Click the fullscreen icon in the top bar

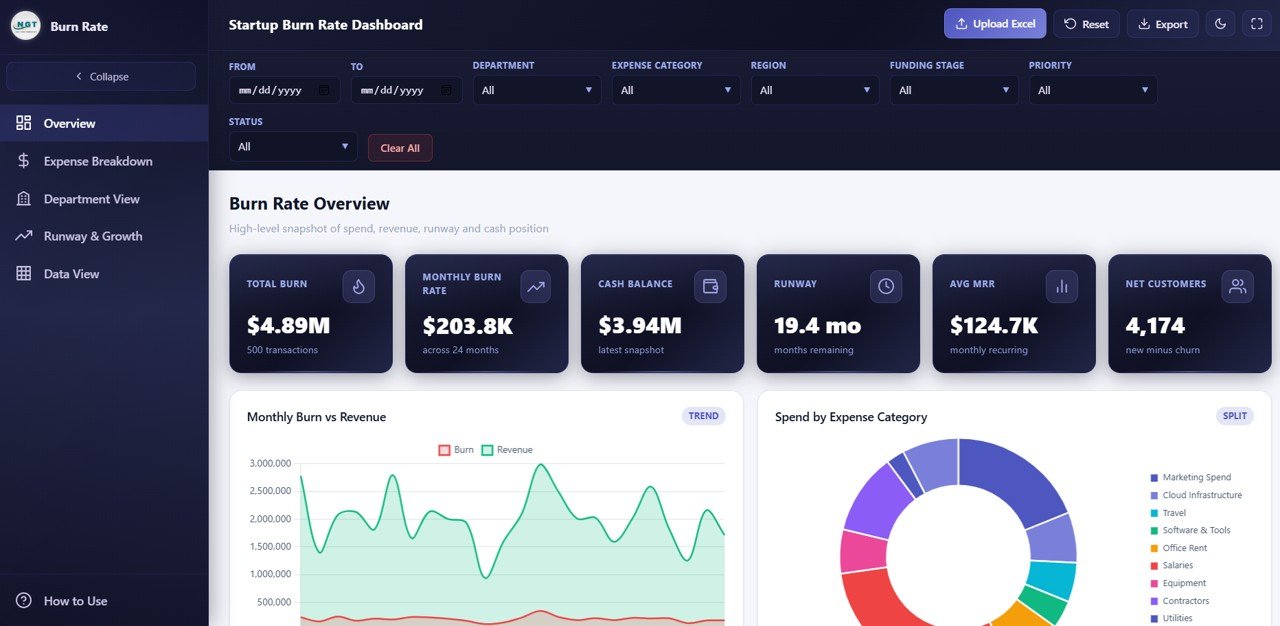(1256, 23)
